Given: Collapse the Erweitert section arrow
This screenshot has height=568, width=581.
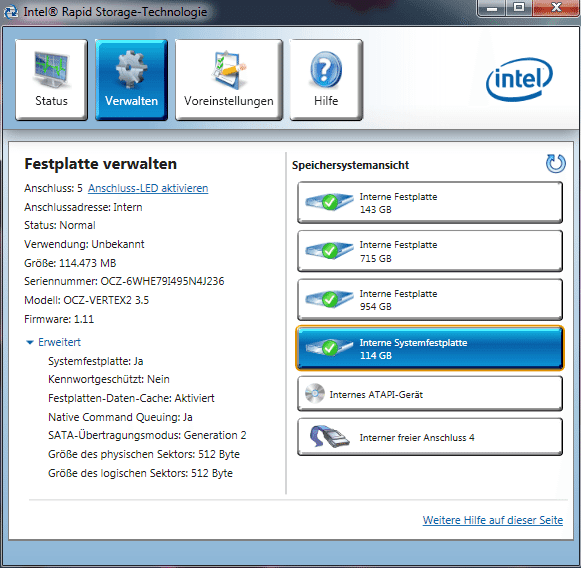Looking at the screenshot, I should [30, 342].
